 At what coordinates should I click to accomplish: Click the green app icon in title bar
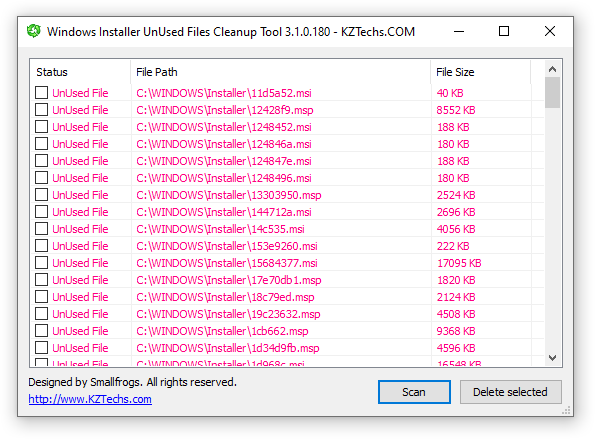click(34, 31)
